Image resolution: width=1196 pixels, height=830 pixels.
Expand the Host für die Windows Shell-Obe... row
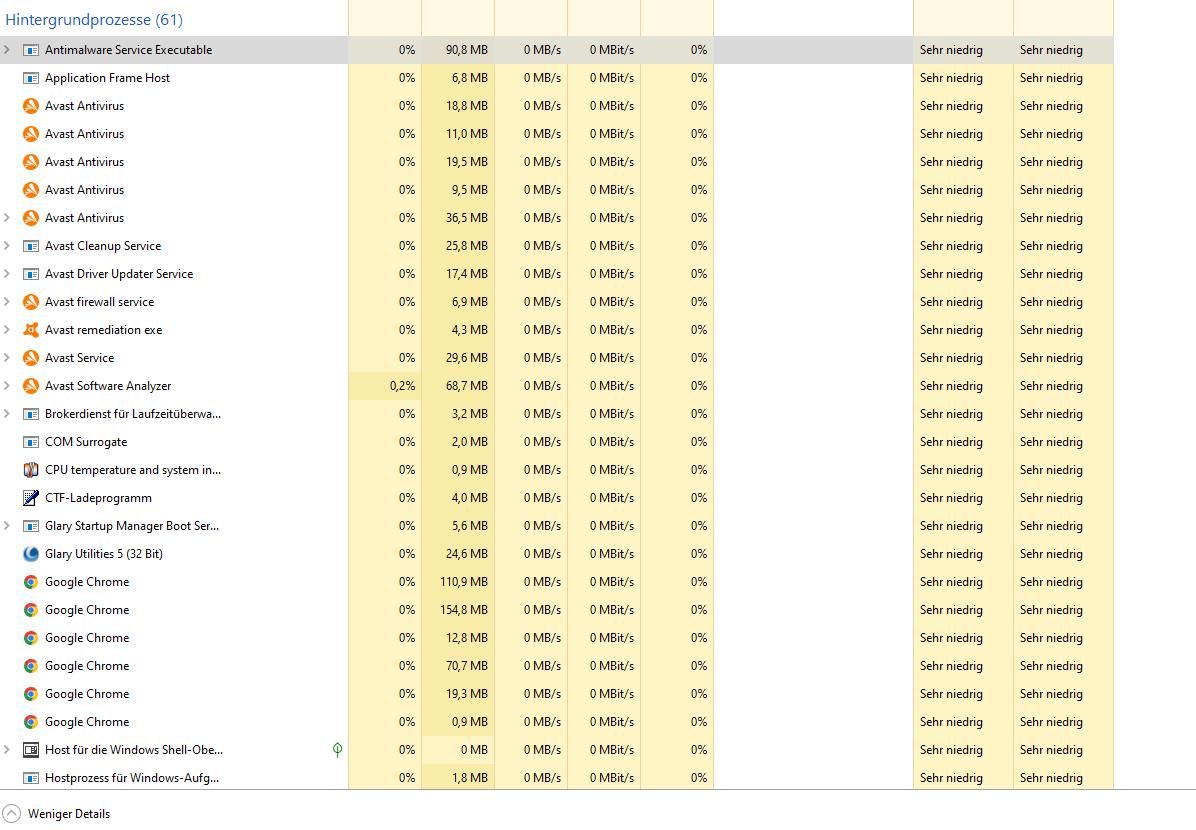click(x=7, y=750)
